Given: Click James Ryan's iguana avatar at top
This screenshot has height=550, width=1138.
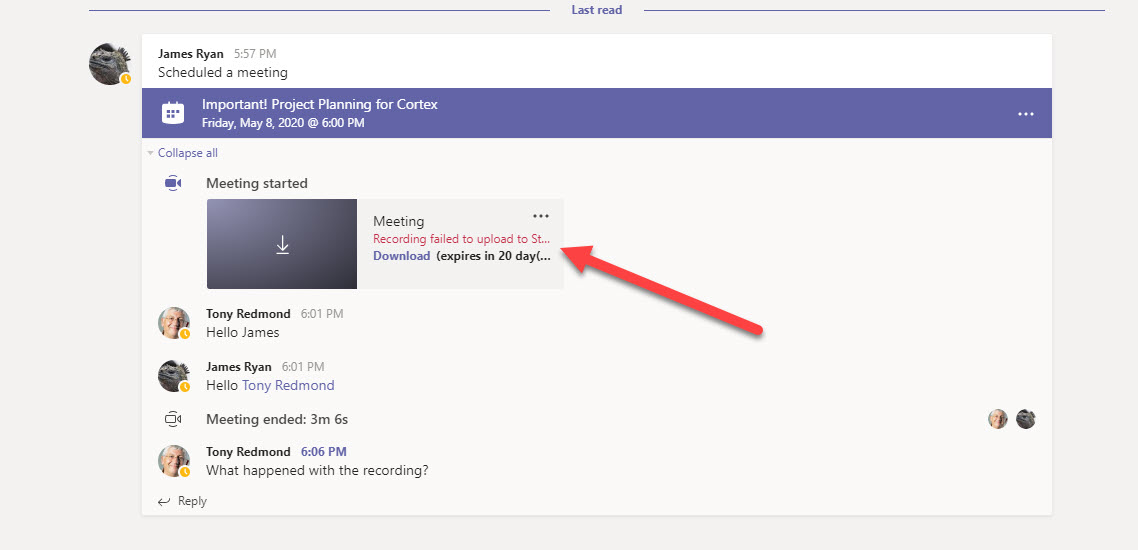Looking at the screenshot, I should tap(110, 64).
